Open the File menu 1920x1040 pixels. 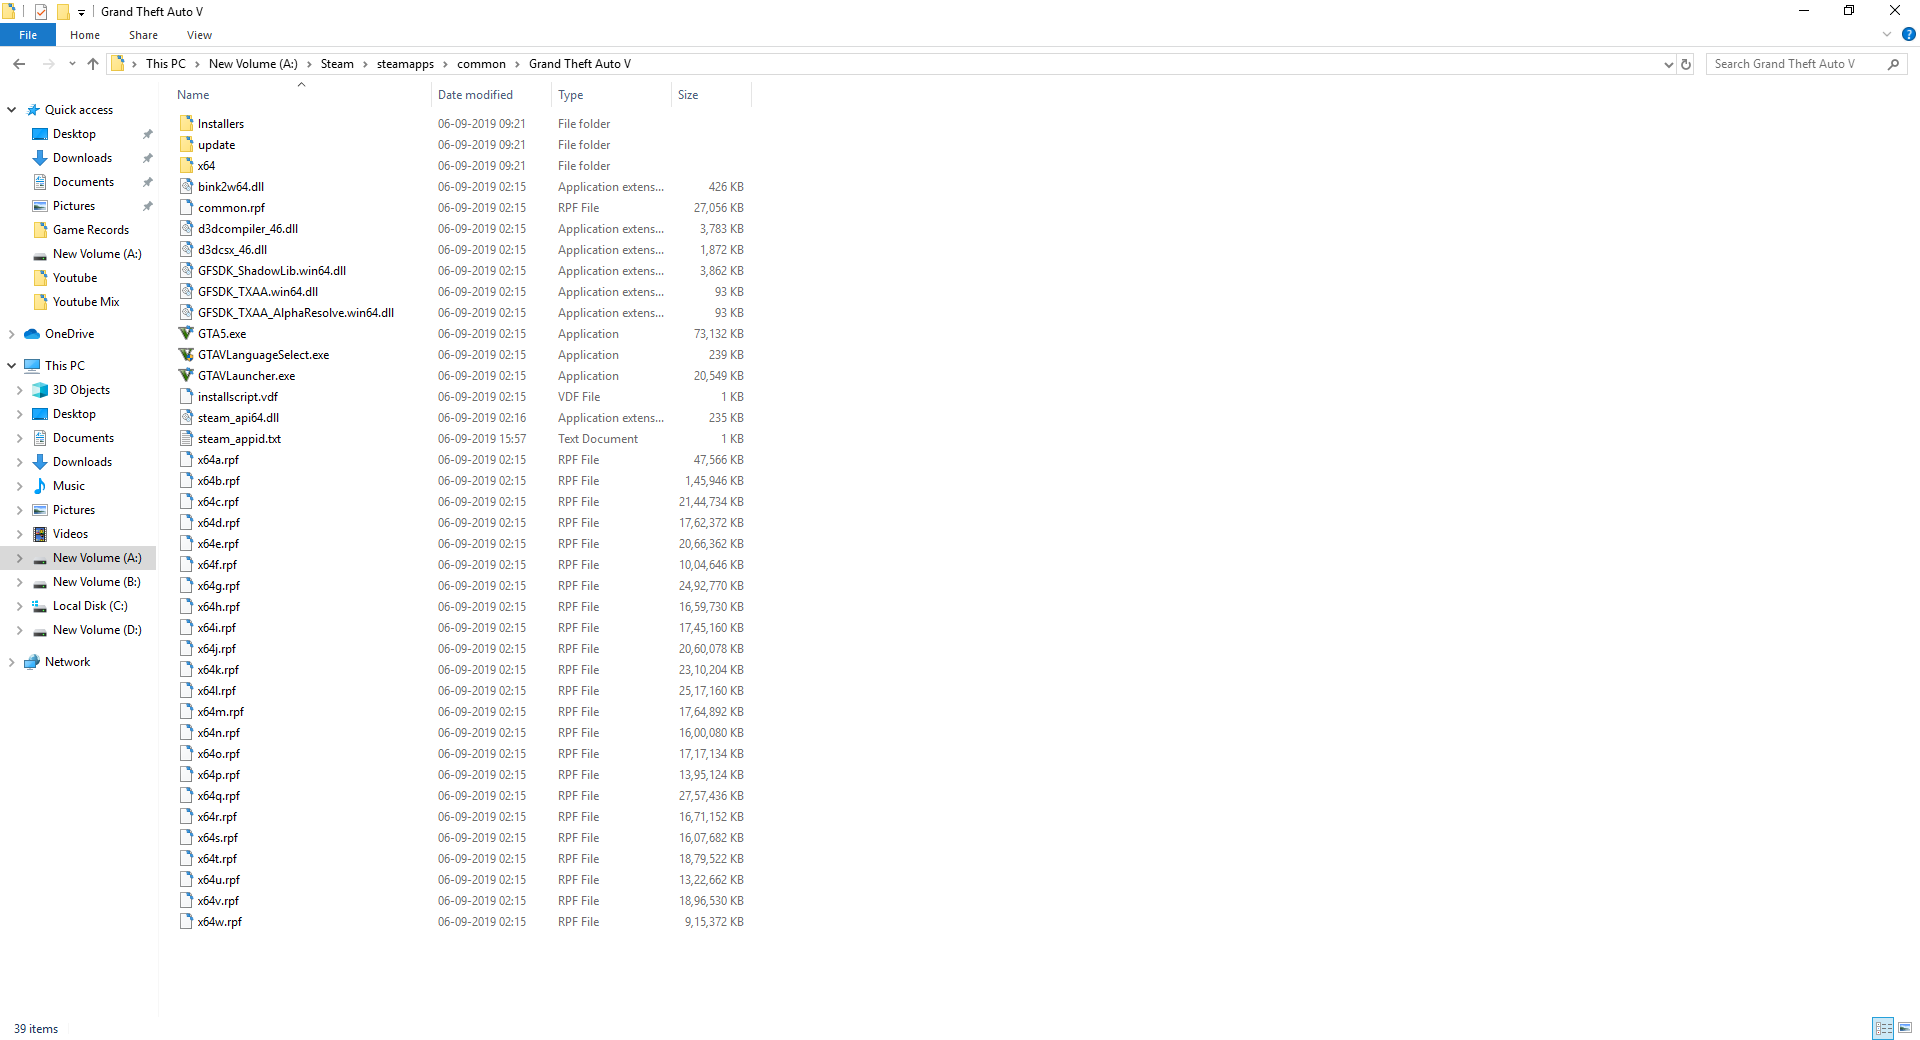28,35
